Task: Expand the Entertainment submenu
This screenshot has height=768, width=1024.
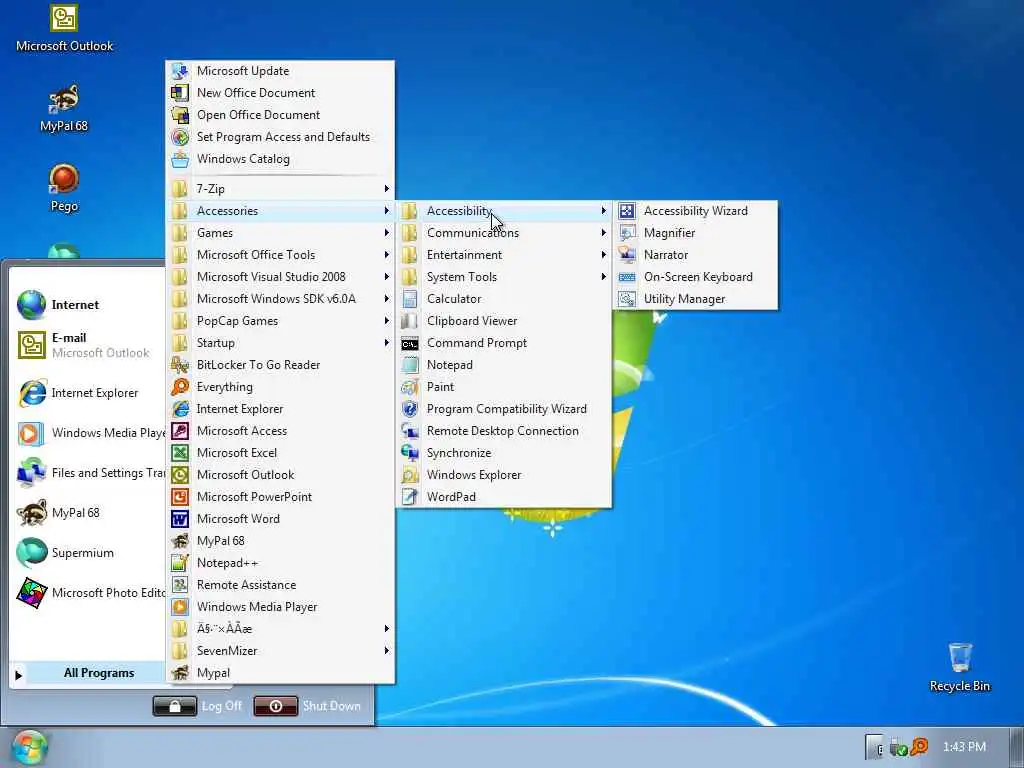Action: 504,255
